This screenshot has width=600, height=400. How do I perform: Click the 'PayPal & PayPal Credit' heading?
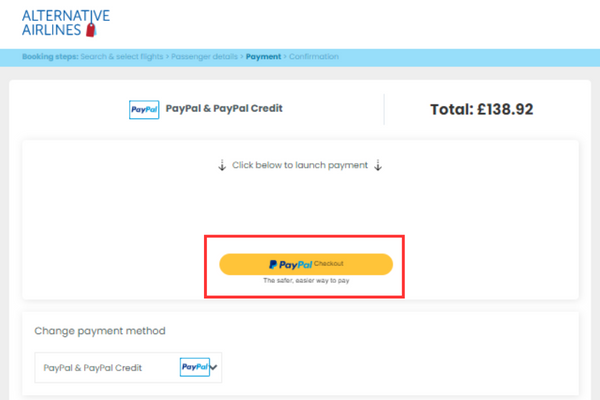point(224,109)
